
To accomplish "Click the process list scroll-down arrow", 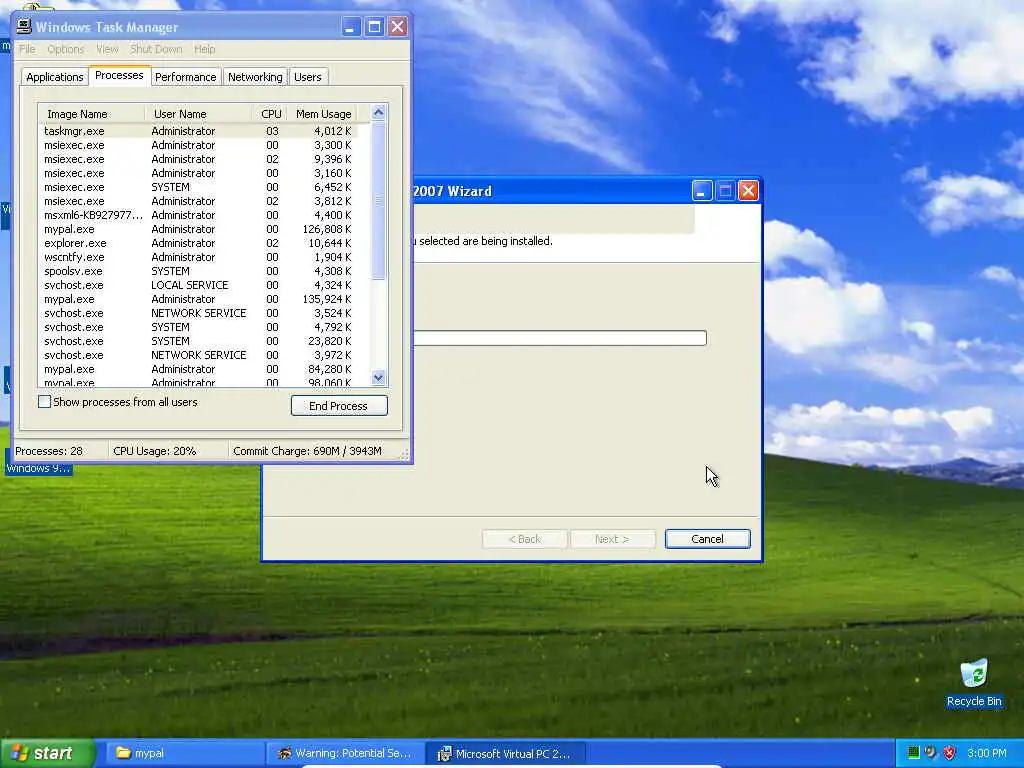I will pos(378,377).
